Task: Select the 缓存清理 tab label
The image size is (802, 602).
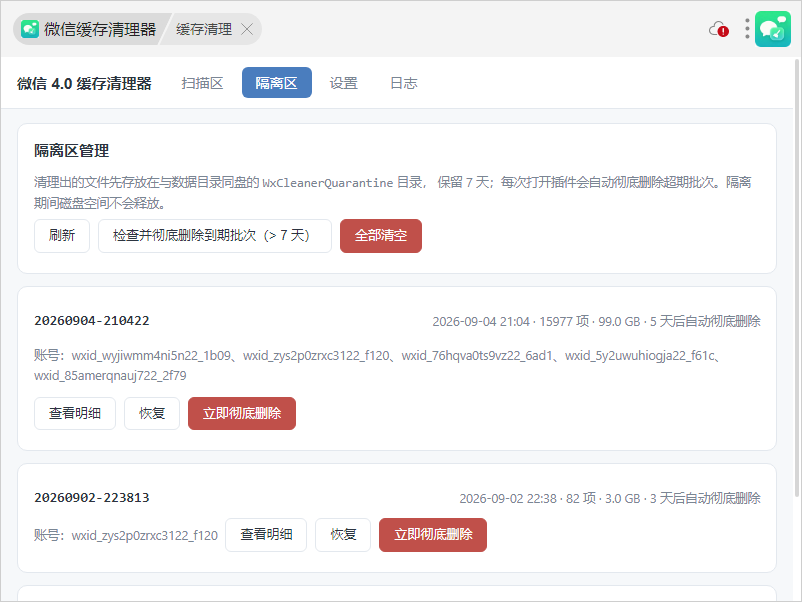Action: click(204, 29)
